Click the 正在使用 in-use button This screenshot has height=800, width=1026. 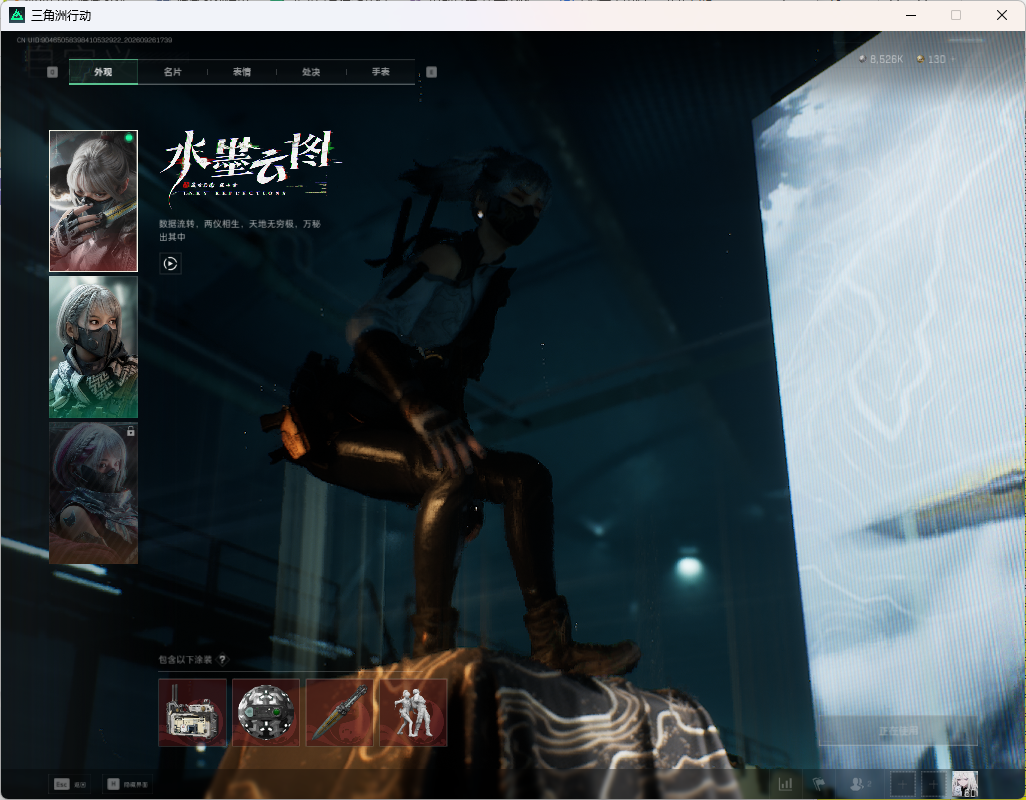point(898,731)
